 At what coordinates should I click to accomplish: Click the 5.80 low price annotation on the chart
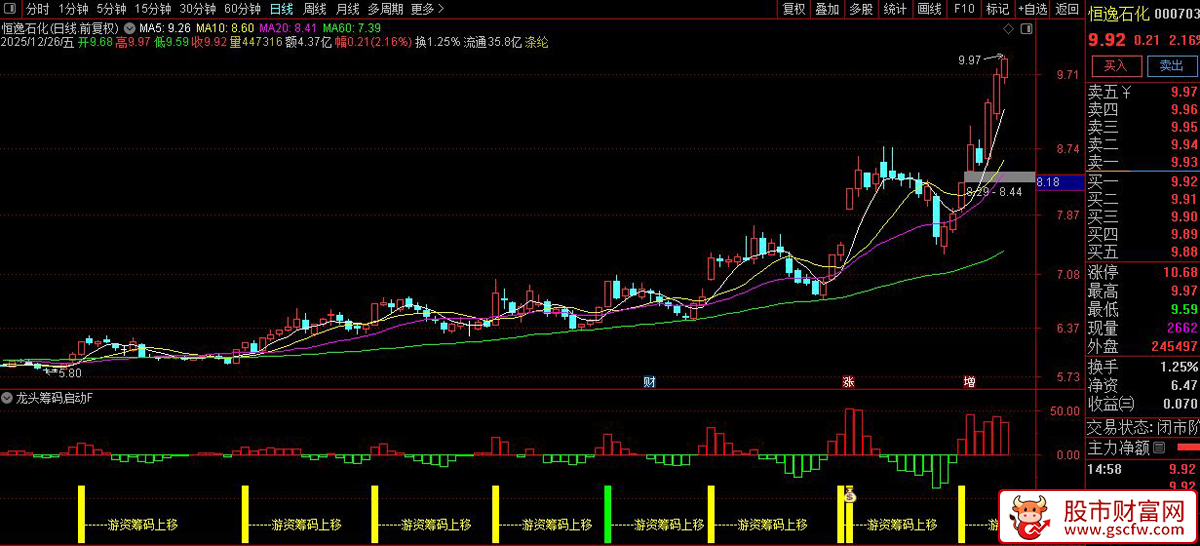coord(69,373)
